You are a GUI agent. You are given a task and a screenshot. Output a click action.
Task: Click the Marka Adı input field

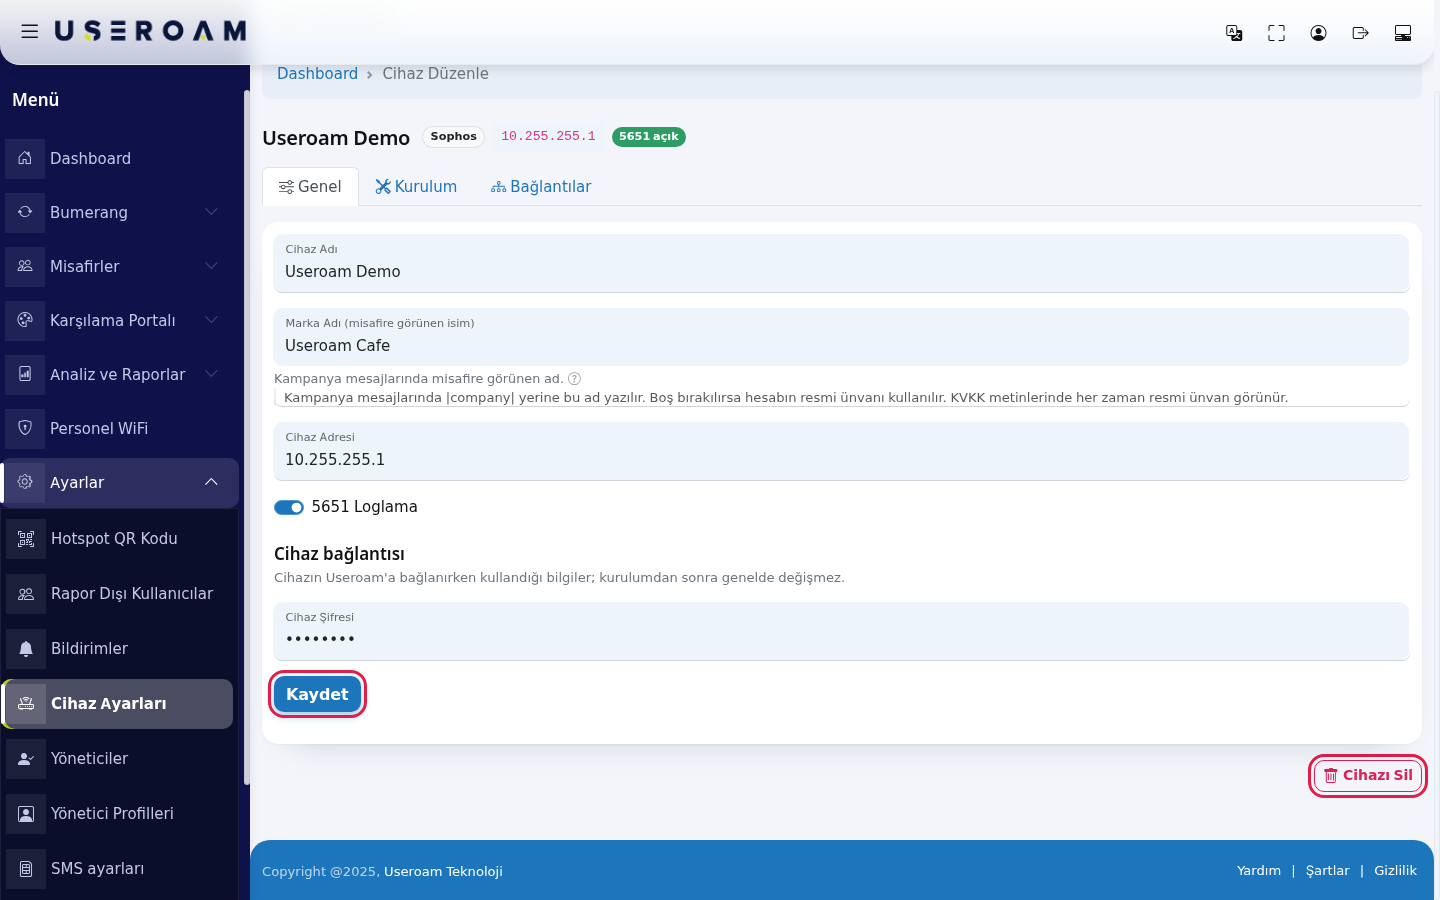click(x=841, y=338)
